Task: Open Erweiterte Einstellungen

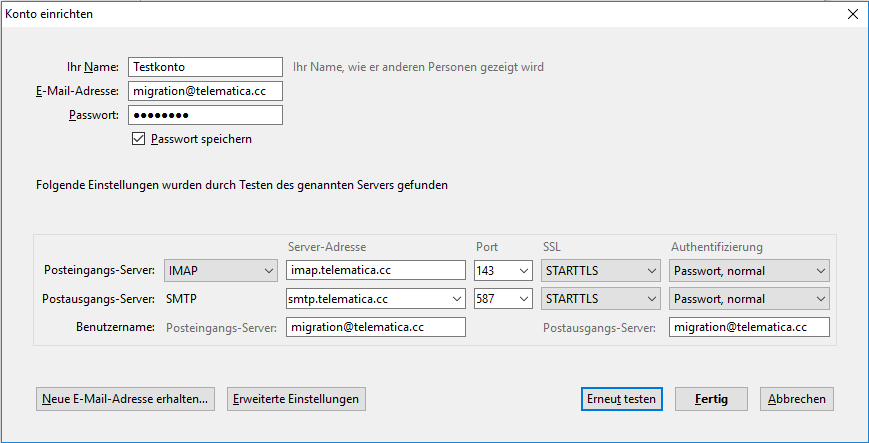Action: 295,399
